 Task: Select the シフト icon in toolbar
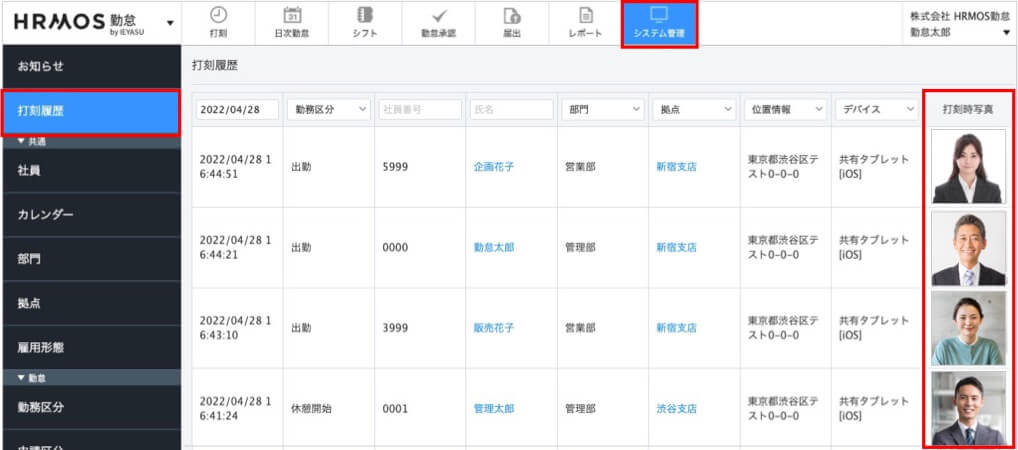tap(365, 15)
